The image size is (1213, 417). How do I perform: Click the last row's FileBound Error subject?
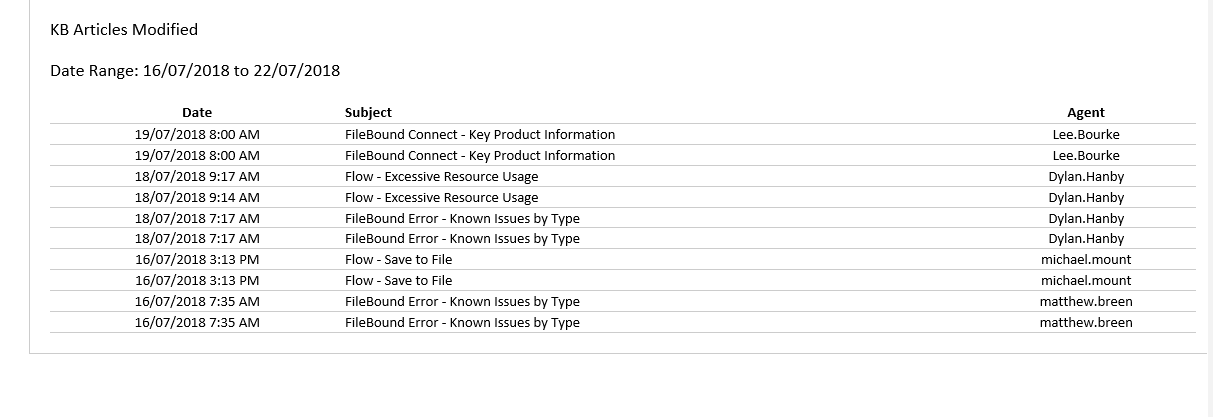point(462,323)
